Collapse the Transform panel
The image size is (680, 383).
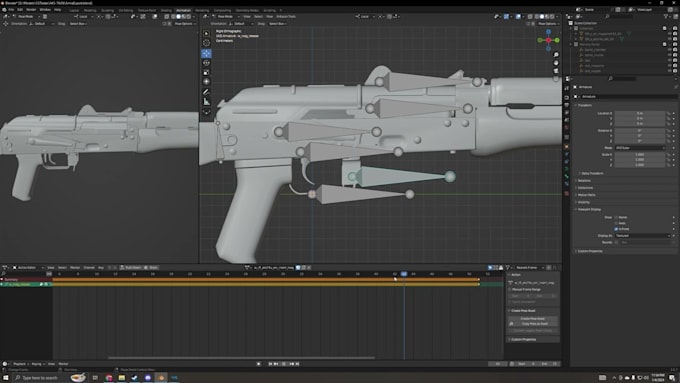tap(585, 105)
